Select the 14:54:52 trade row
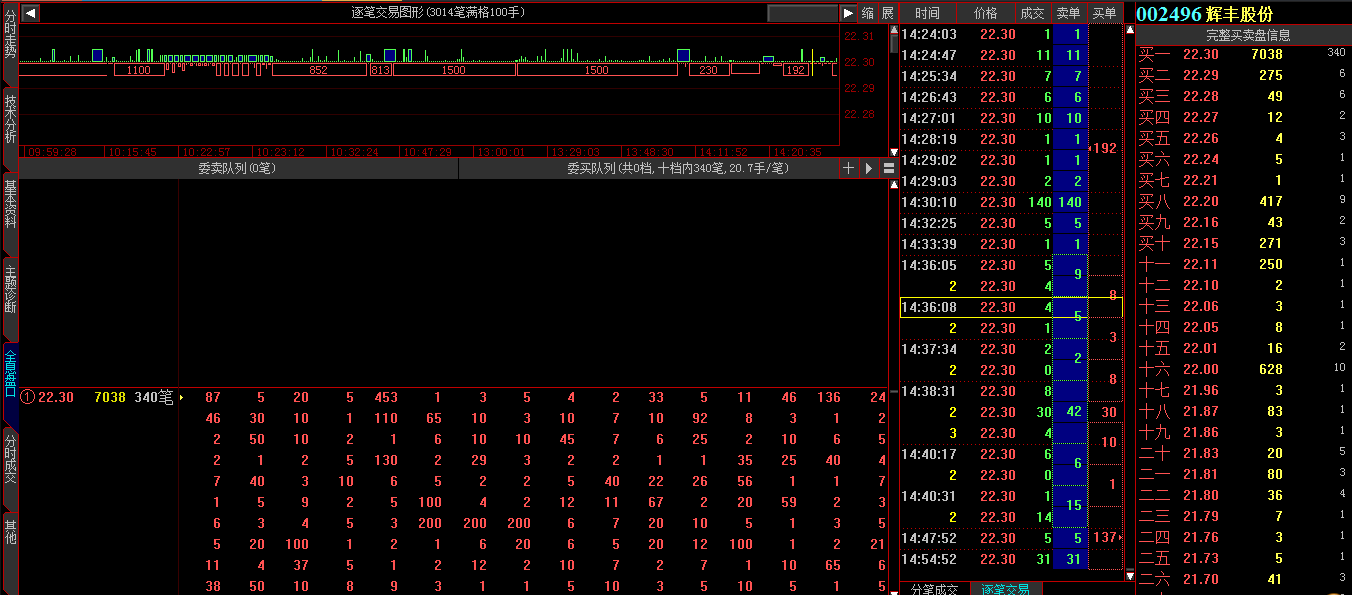The width and height of the screenshot is (1352, 595). click(1011, 559)
